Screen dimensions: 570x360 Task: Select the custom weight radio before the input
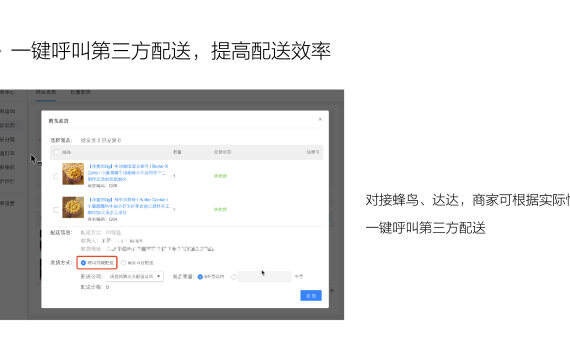click(234, 277)
